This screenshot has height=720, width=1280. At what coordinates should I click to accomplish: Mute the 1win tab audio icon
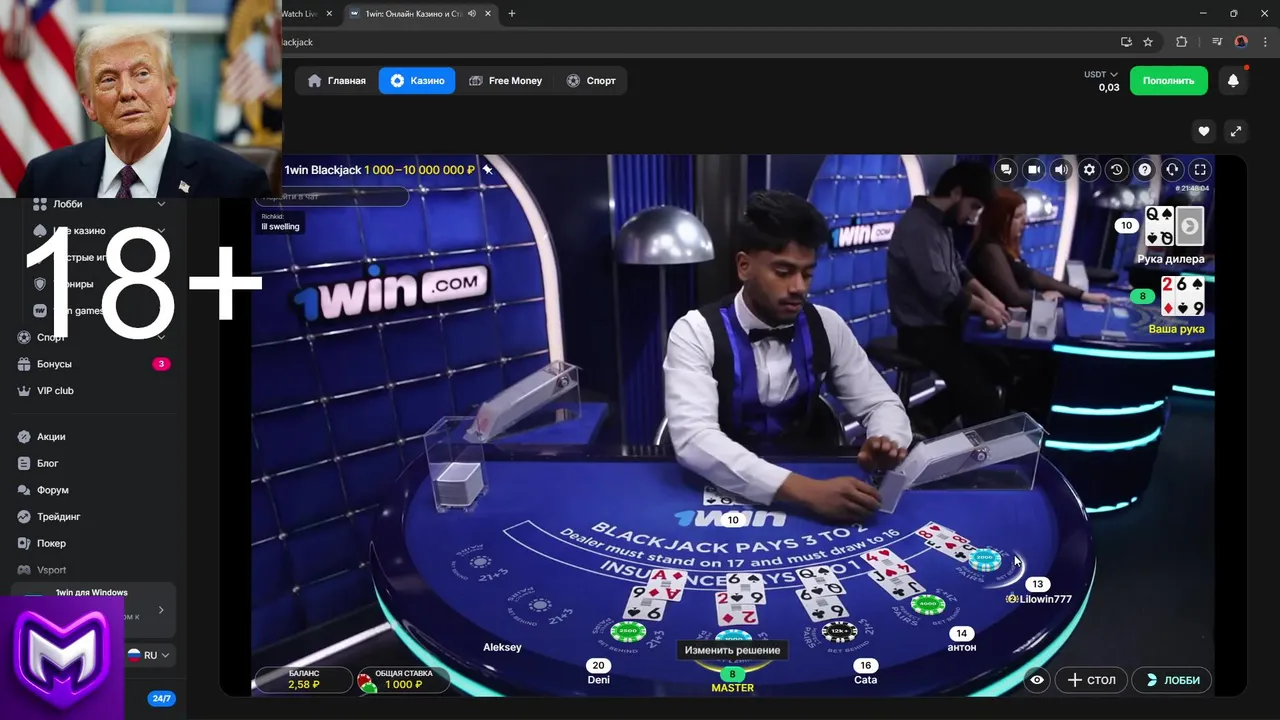click(471, 14)
